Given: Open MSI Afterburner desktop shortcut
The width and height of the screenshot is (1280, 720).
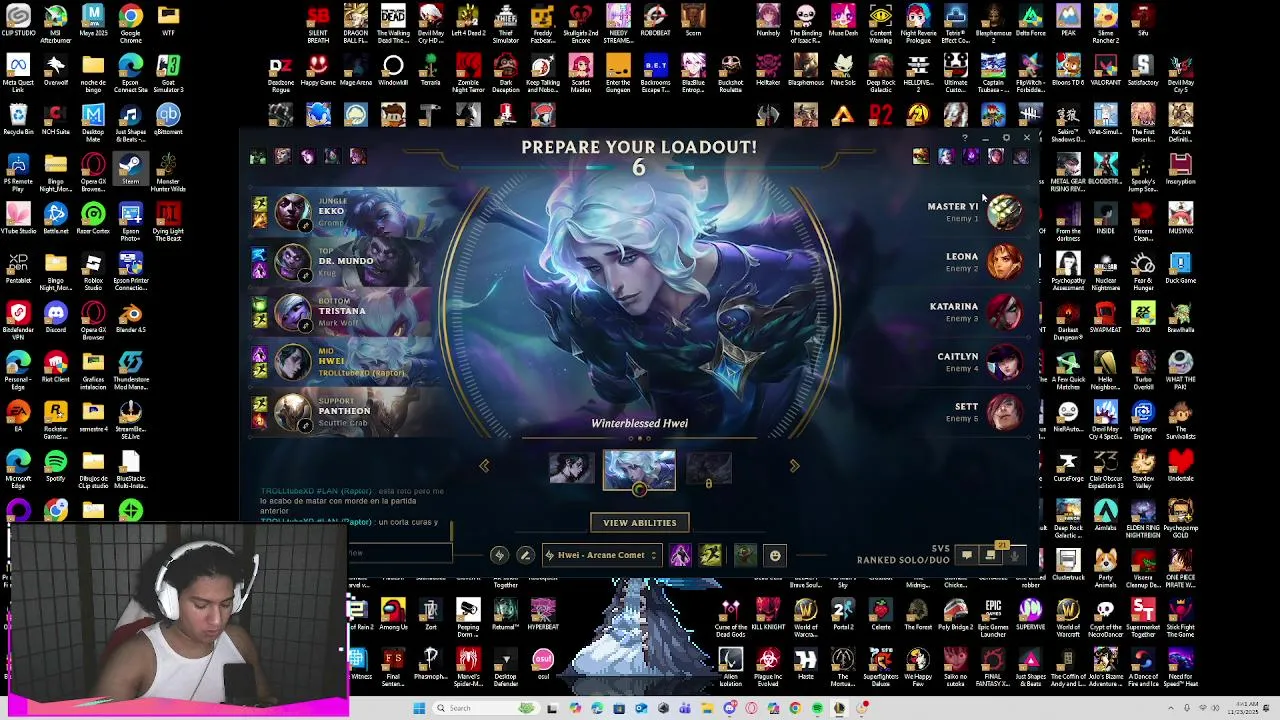Looking at the screenshot, I should coord(55,22).
